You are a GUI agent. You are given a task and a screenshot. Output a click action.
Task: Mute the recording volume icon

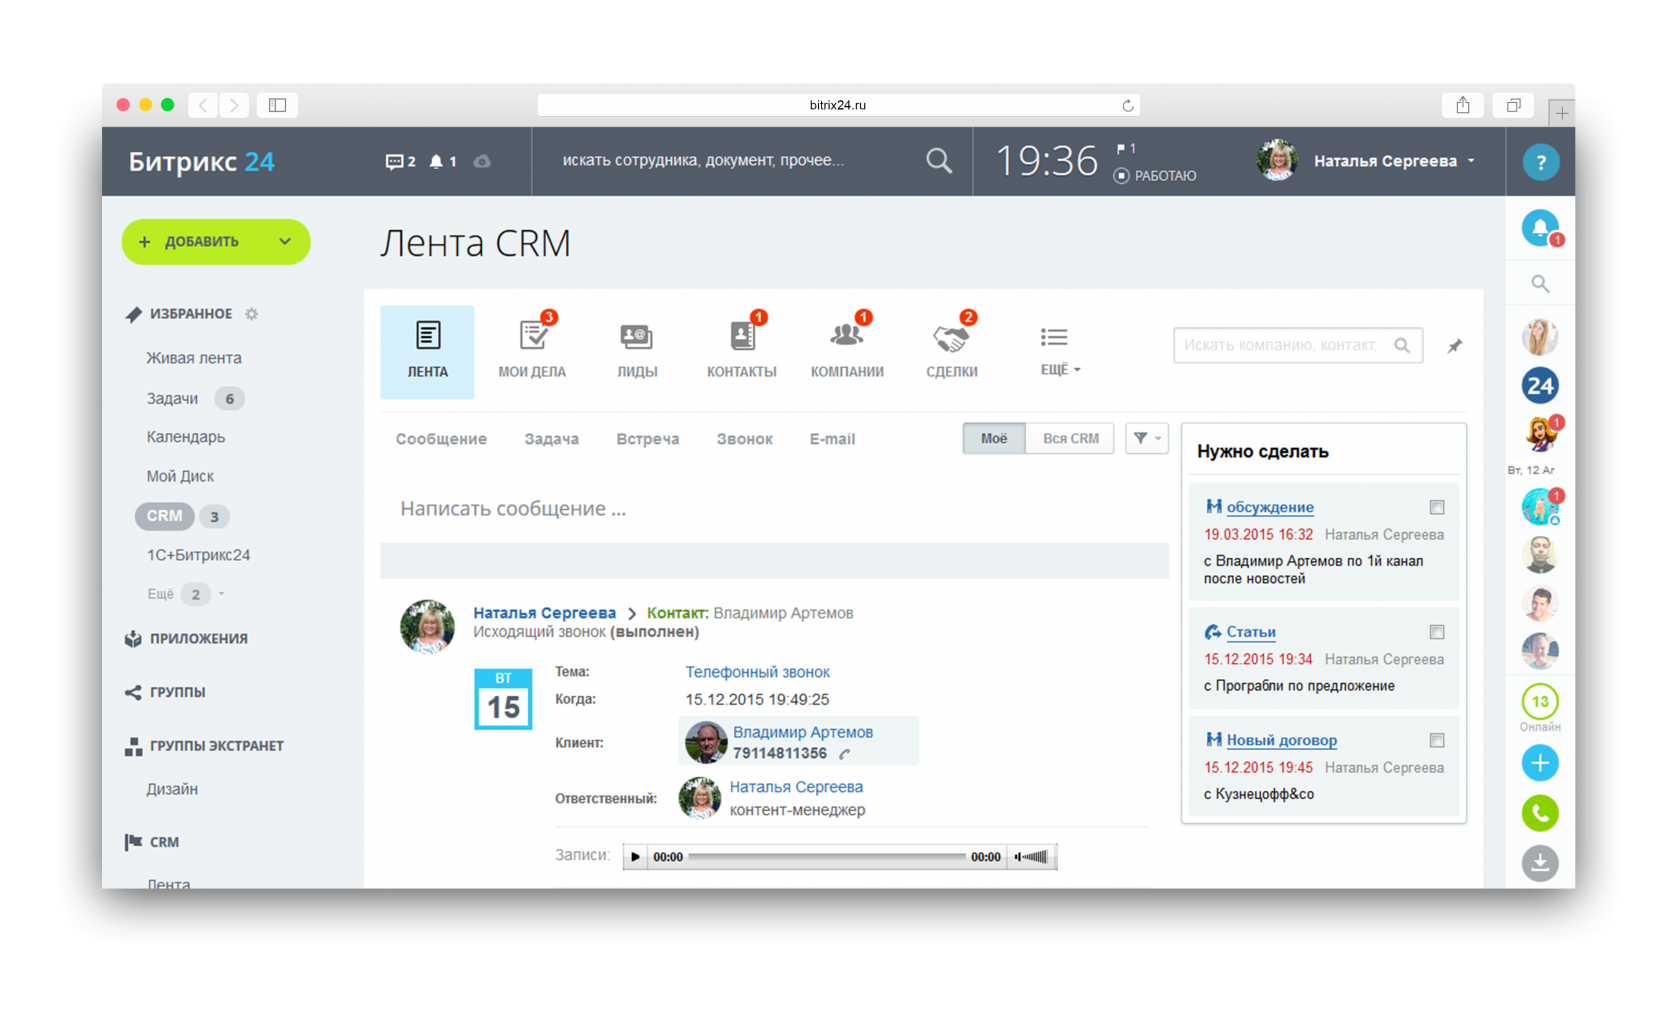tap(1018, 857)
